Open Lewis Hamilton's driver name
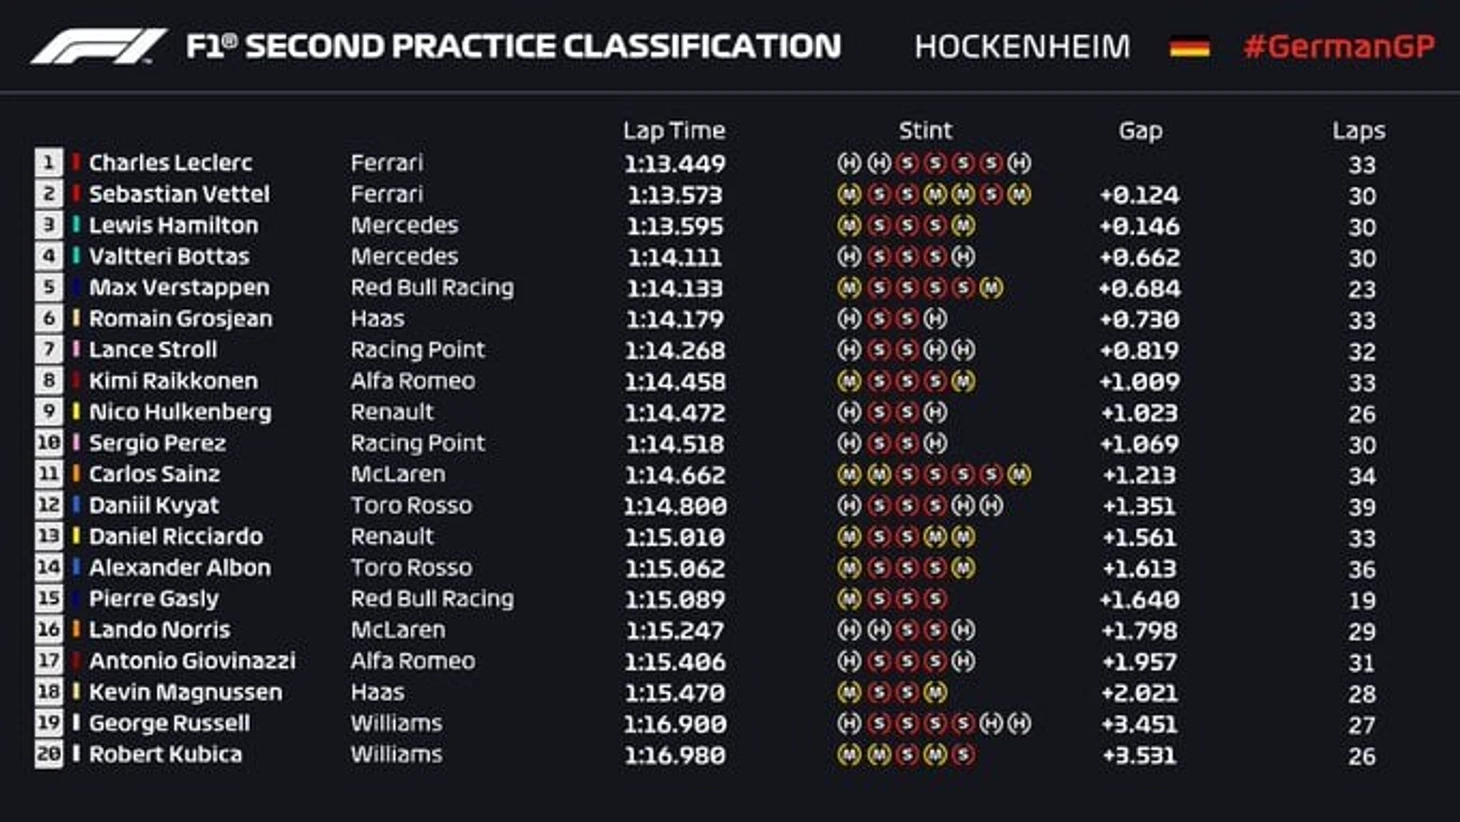The width and height of the screenshot is (1460, 822). [173, 225]
